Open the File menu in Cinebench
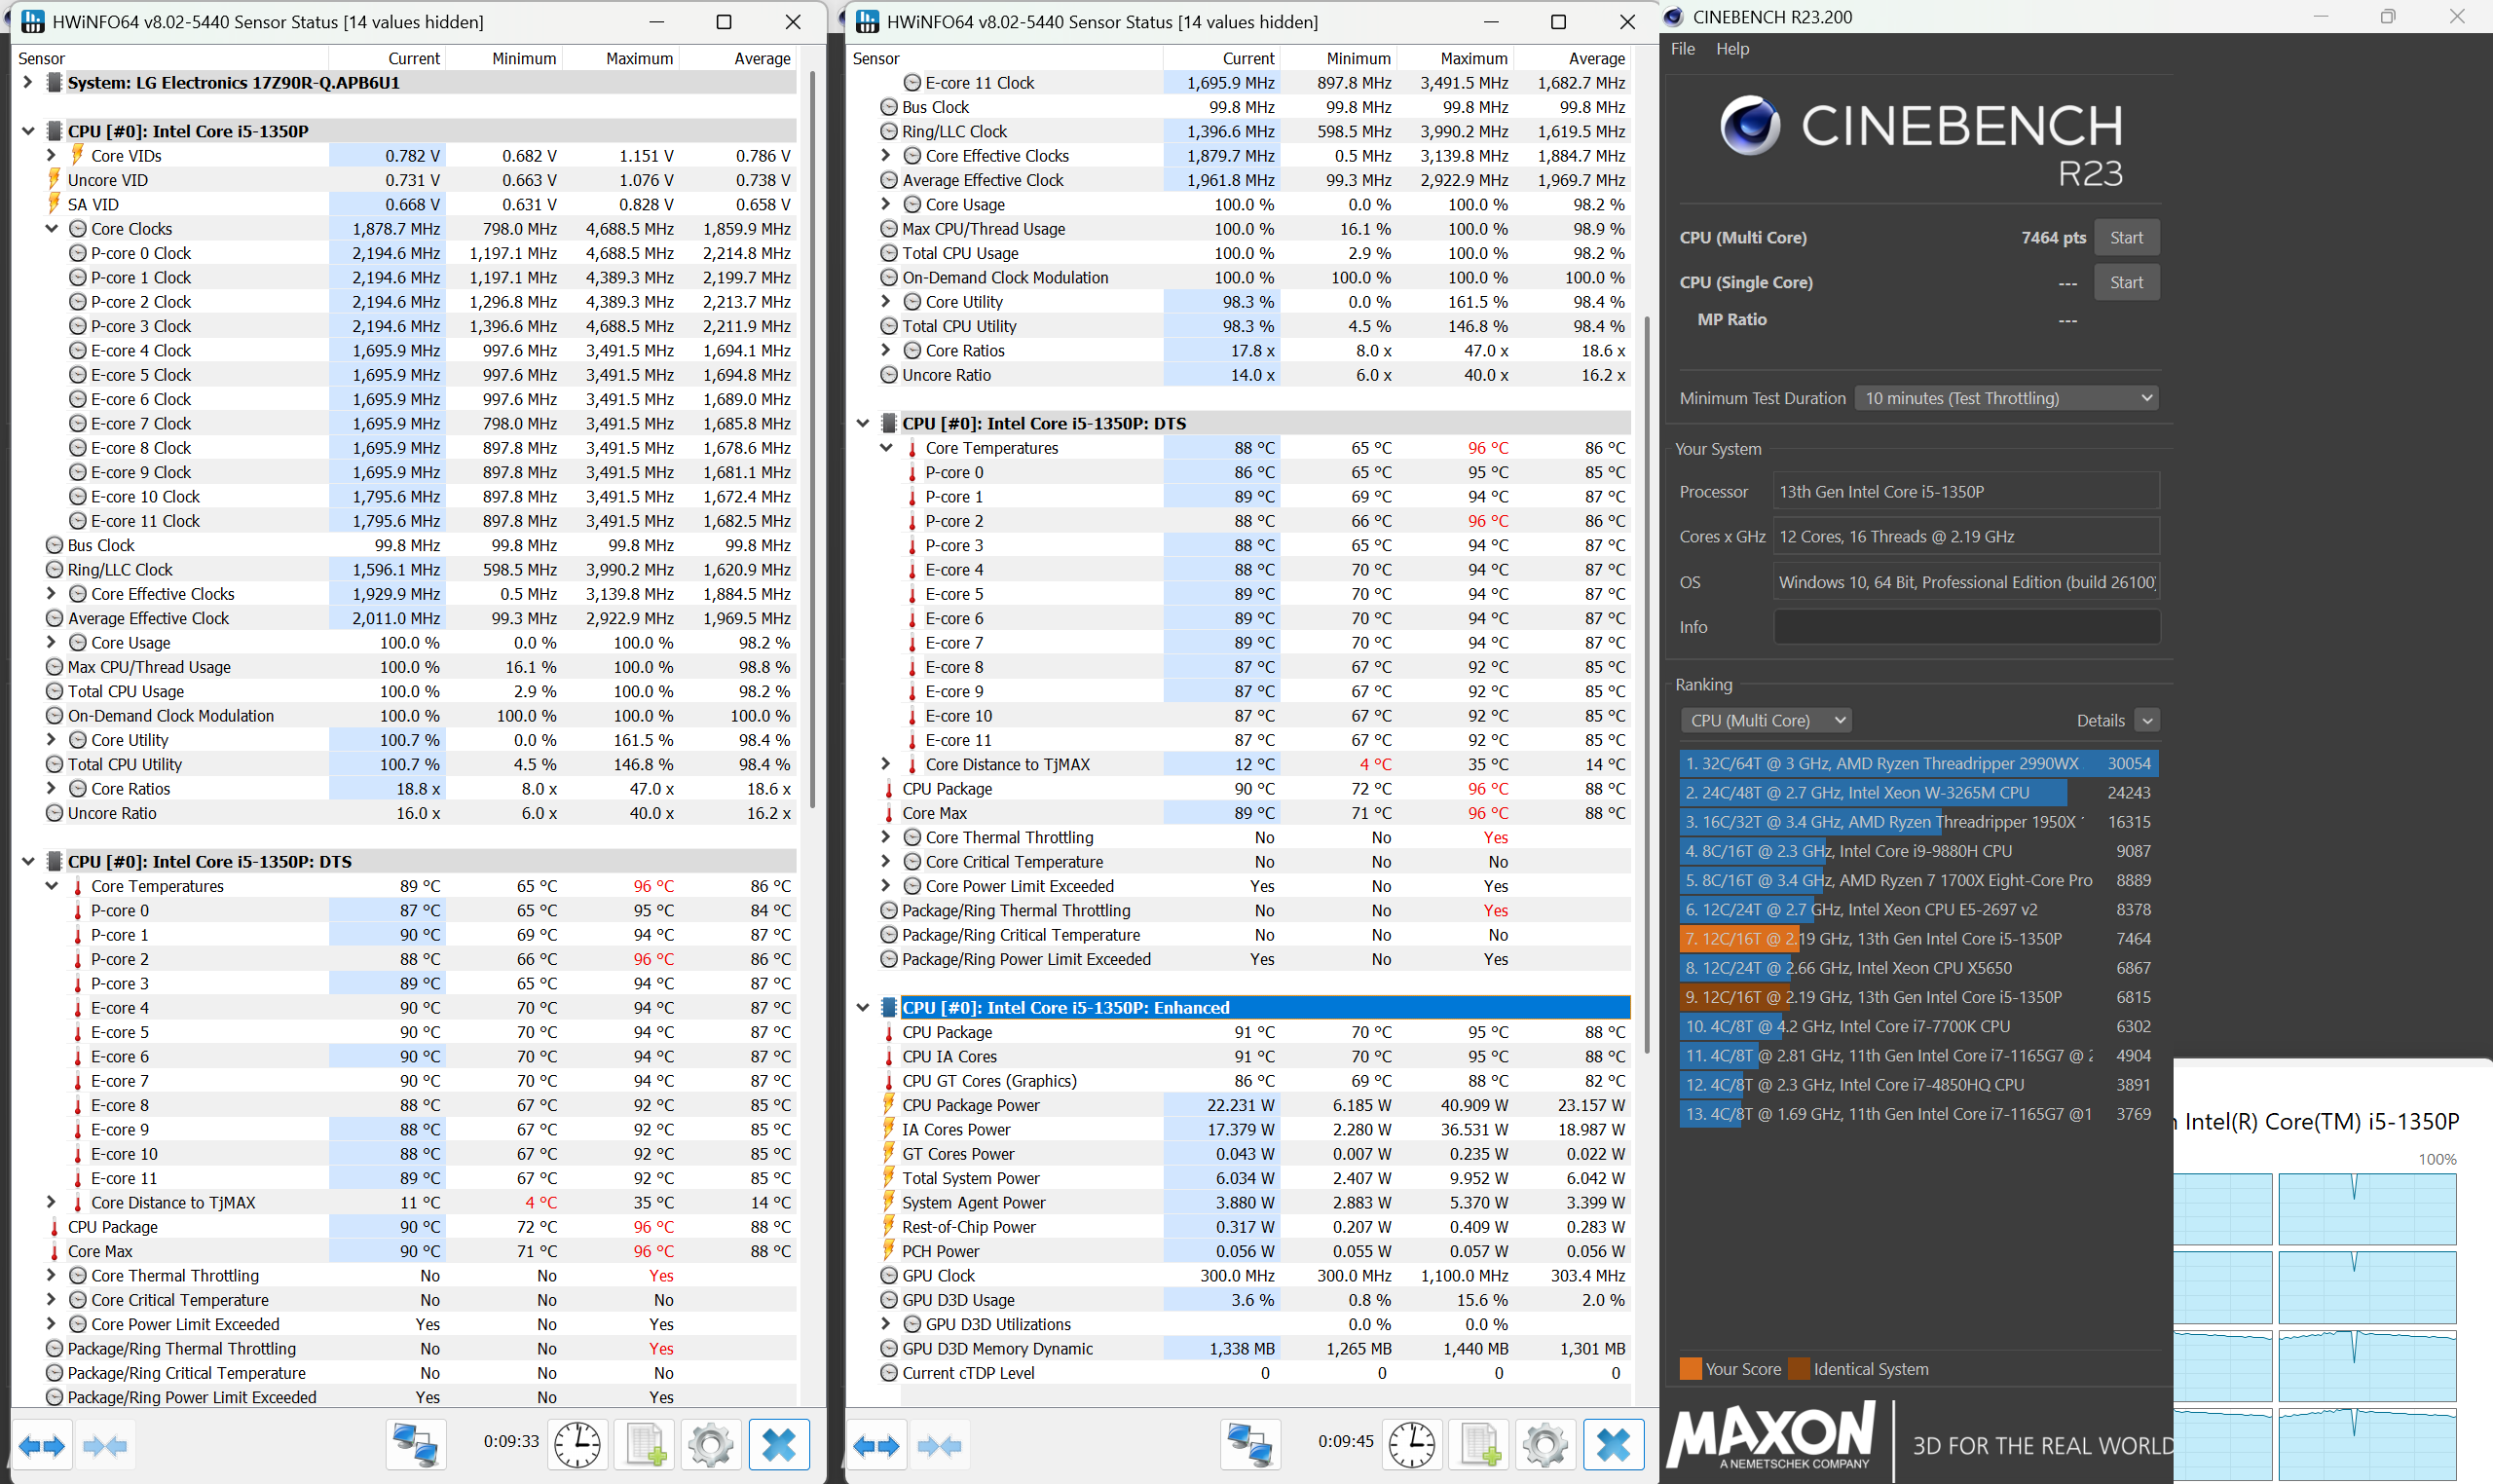This screenshot has height=1484, width=2493. [x=1683, y=49]
